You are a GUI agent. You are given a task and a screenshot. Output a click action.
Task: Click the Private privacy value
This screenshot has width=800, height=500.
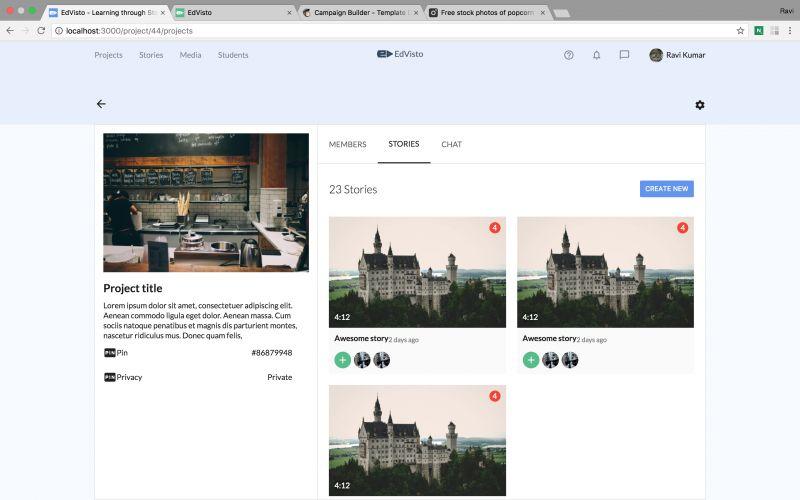280,378
